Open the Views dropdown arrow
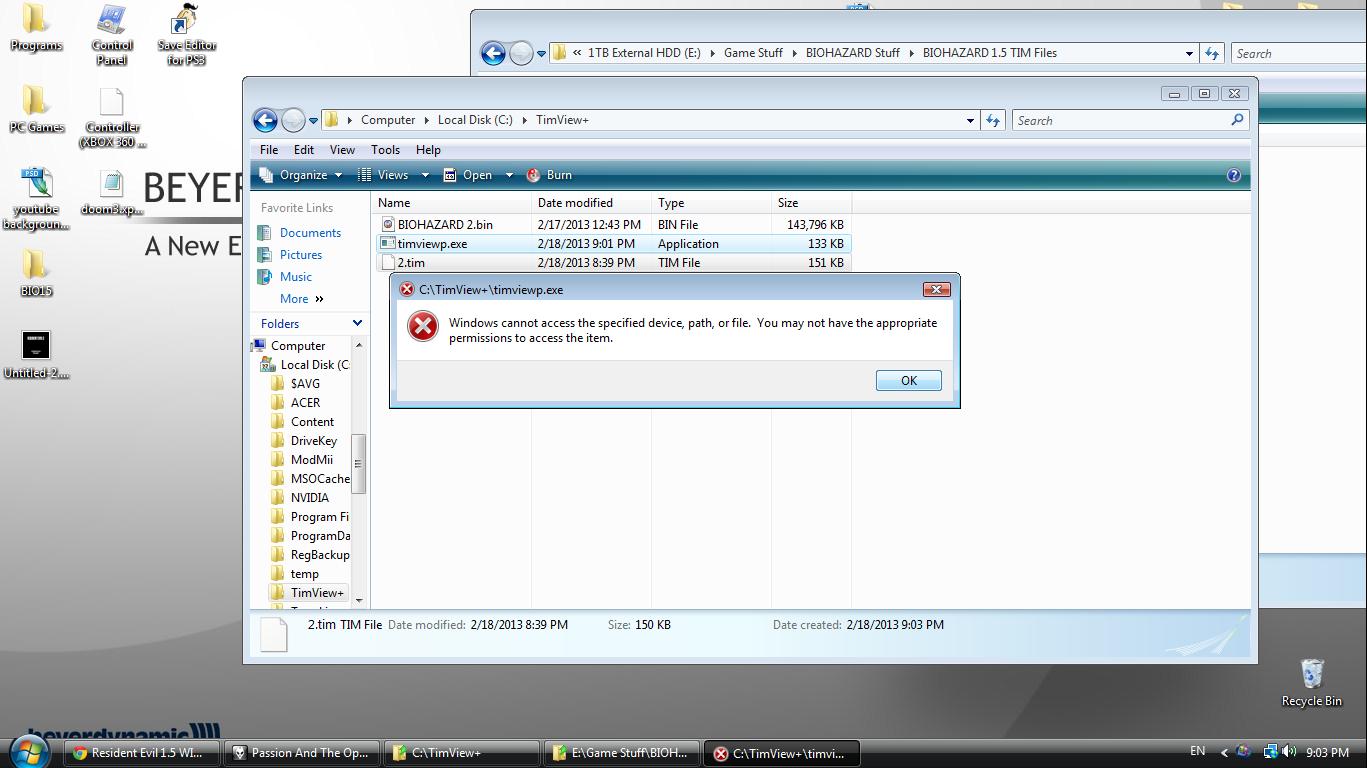This screenshot has width=1367, height=768. pos(424,175)
